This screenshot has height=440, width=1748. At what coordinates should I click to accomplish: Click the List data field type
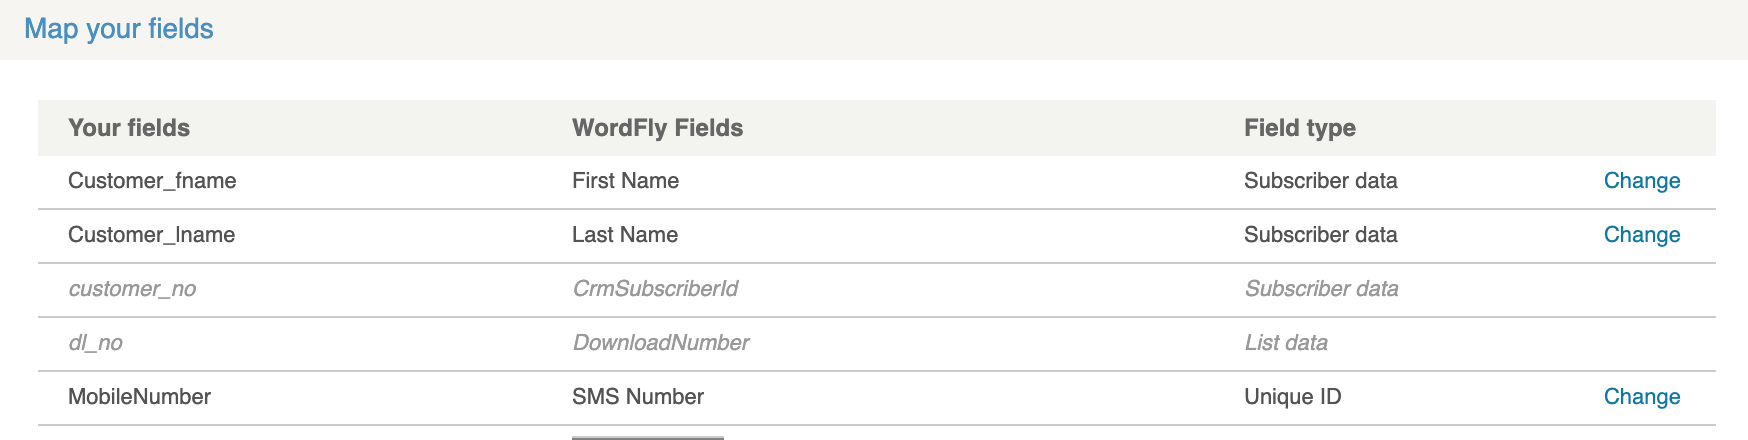tap(1286, 343)
